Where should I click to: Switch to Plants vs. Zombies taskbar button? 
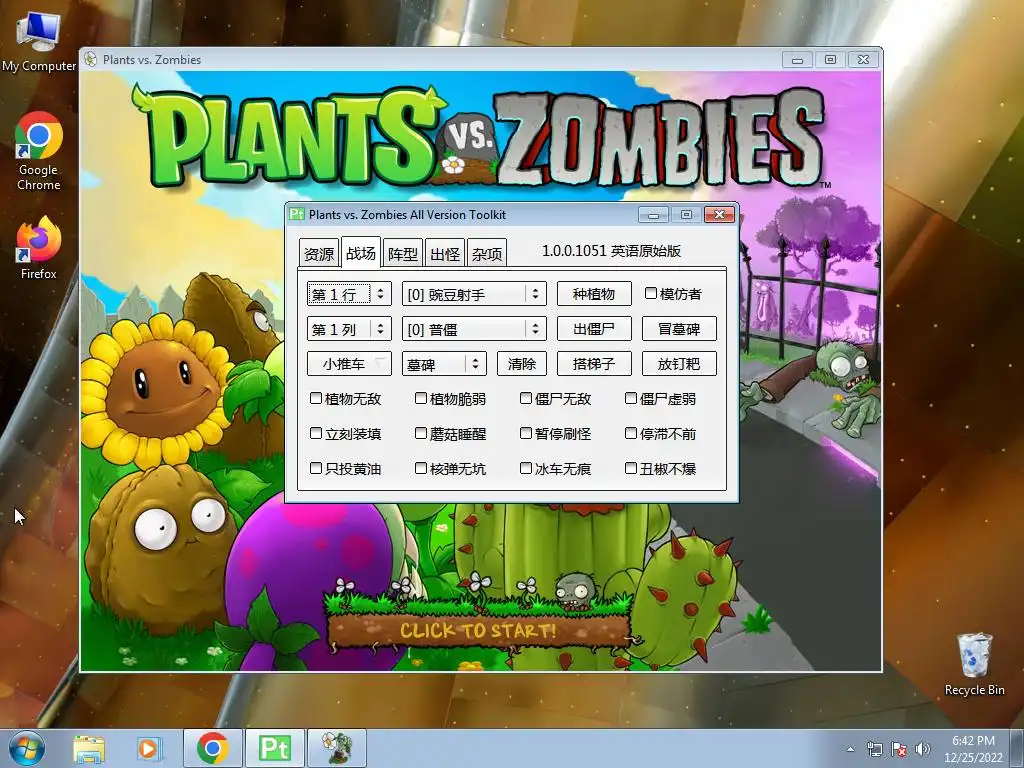[336, 748]
